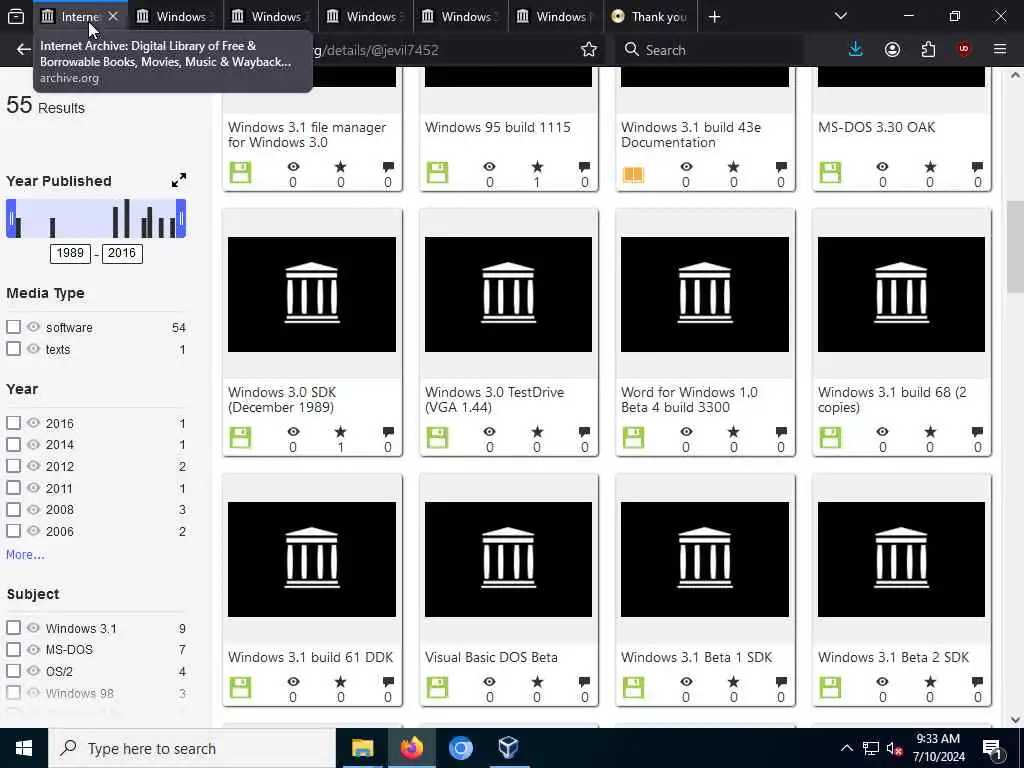Open Windows 3.1 build 68 (2 copies) link
This screenshot has height=768, width=1024.
click(892, 400)
